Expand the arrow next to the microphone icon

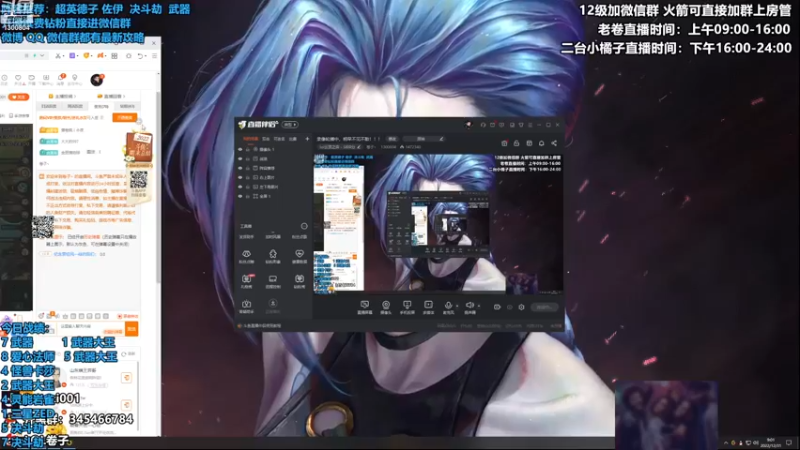(x=457, y=306)
